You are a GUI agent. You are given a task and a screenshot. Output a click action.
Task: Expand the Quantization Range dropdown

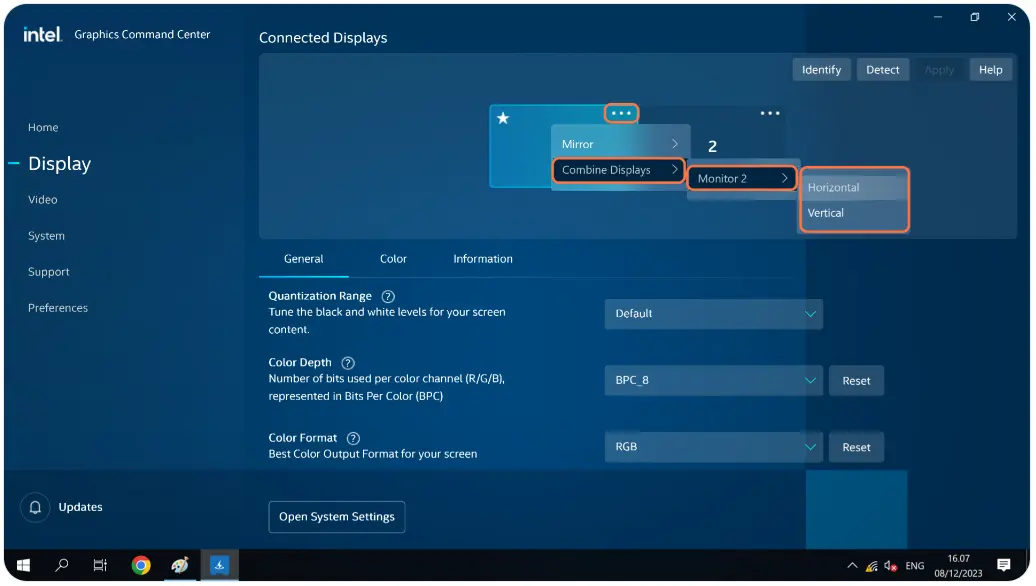pos(714,314)
